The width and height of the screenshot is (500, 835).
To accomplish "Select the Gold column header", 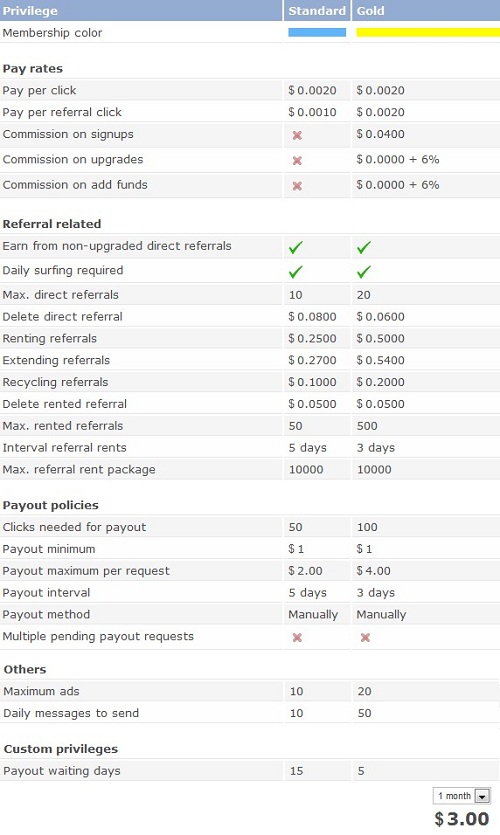I will coord(370,11).
